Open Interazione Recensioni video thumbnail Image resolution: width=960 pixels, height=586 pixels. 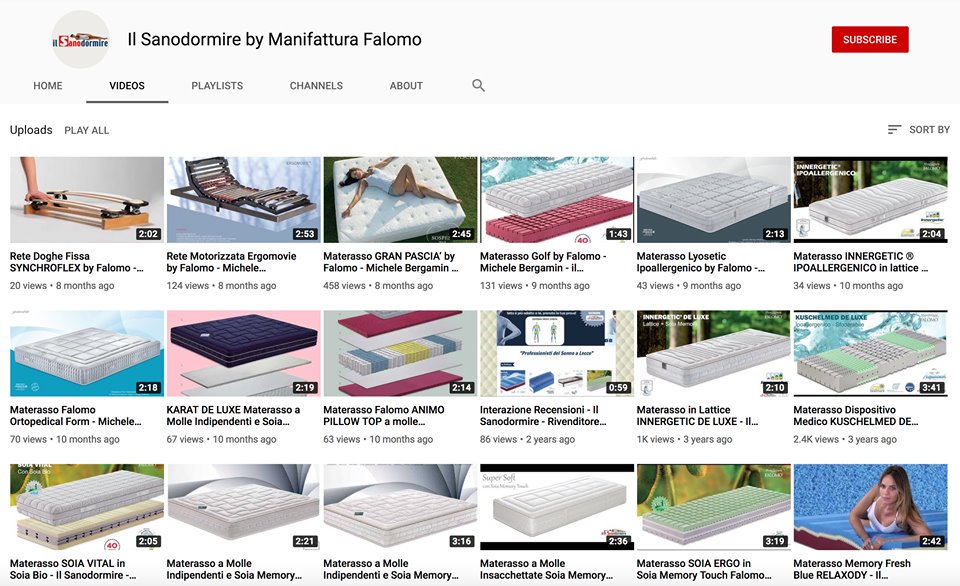pos(557,353)
